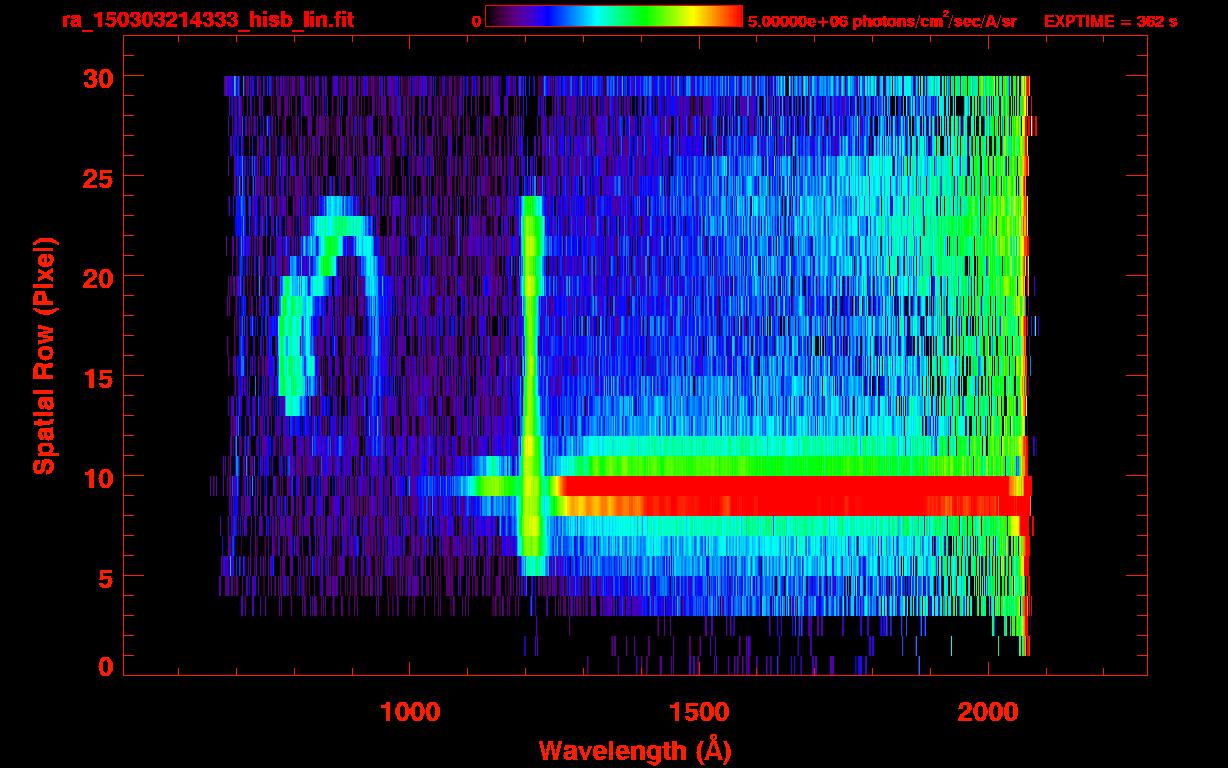Viewport: 1228px width, 768px height.
Task: Click the 1000 wavelength tick label
Action: pos(410,711)
